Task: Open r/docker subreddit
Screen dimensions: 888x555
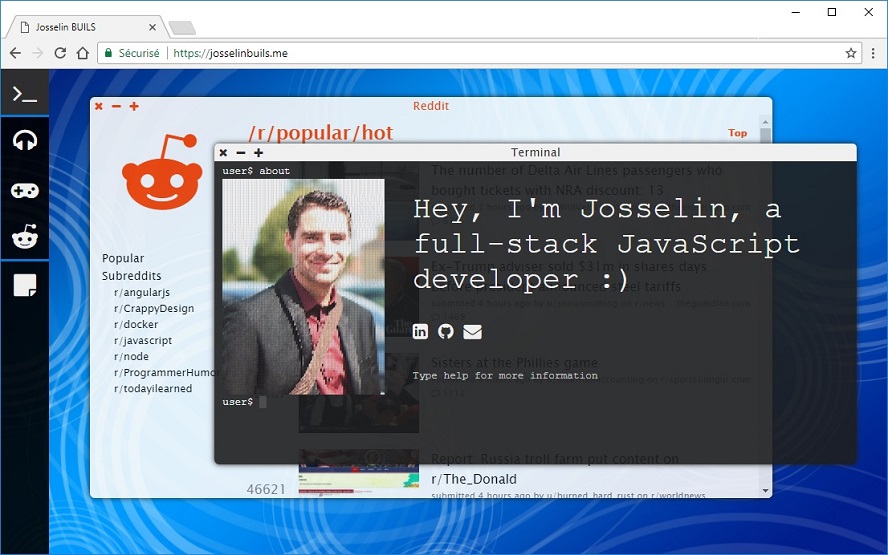Action: pyautogui.click(x=135, y=325)
